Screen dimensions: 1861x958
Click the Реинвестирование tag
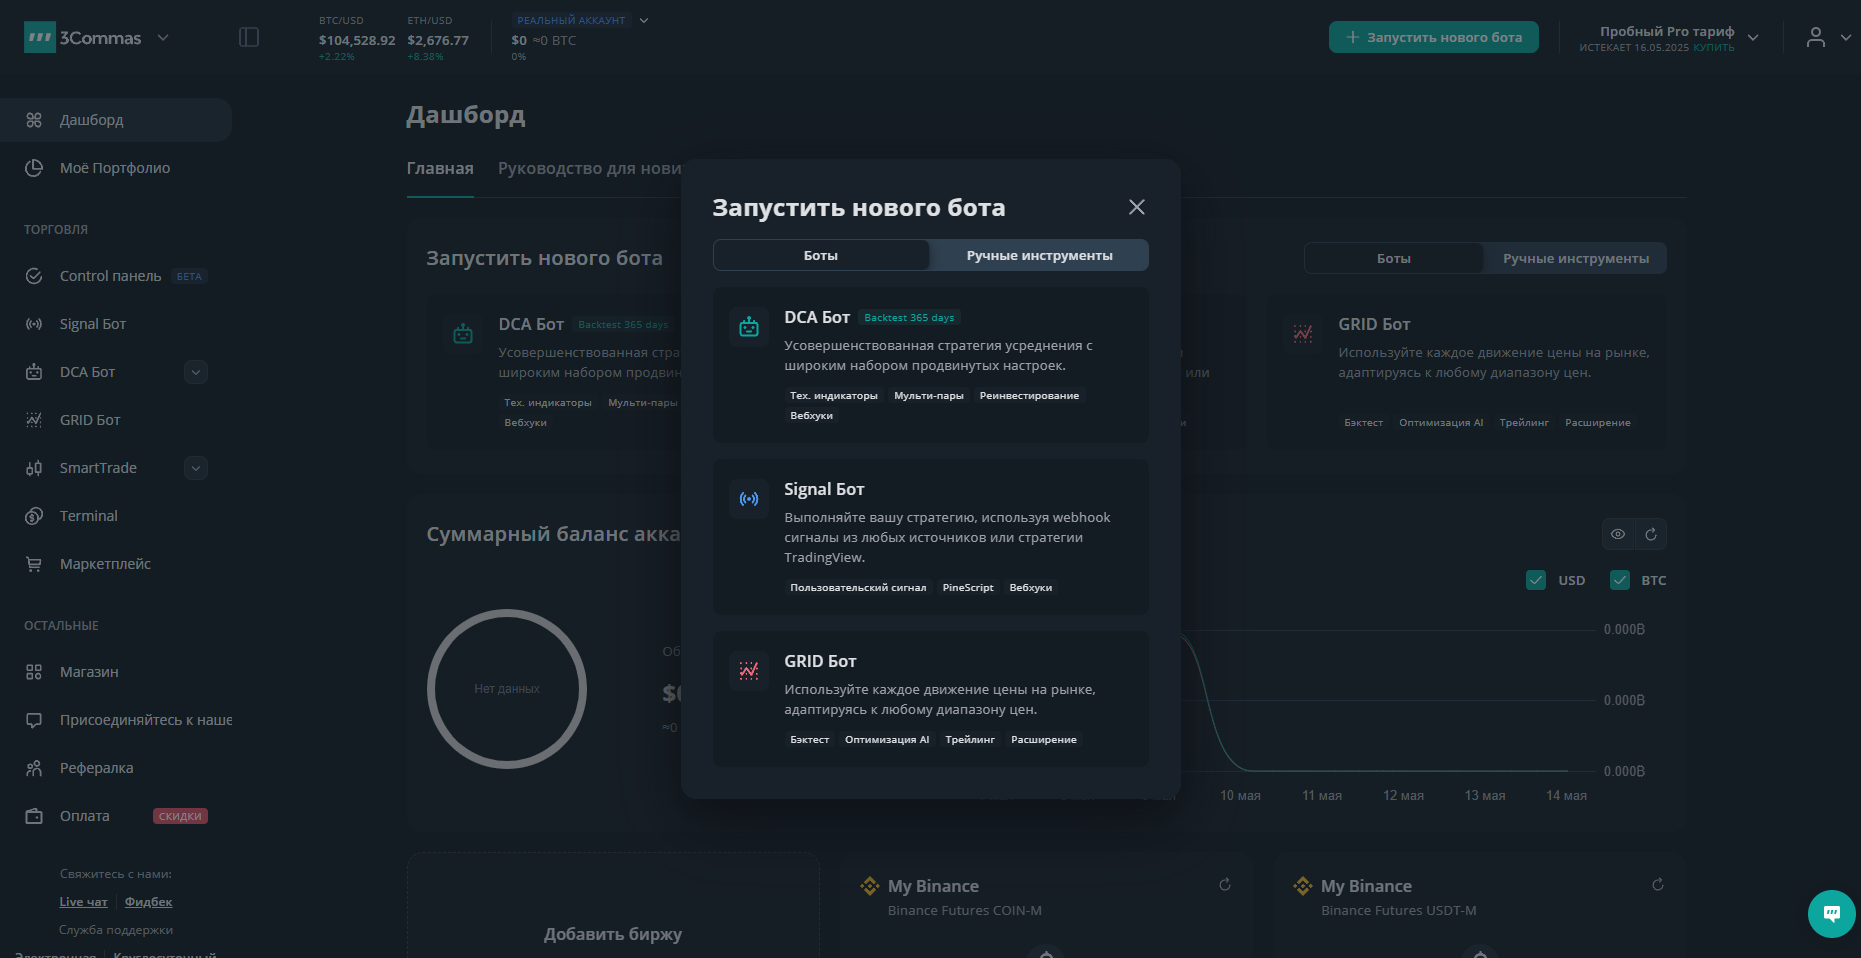[1029, 396]
